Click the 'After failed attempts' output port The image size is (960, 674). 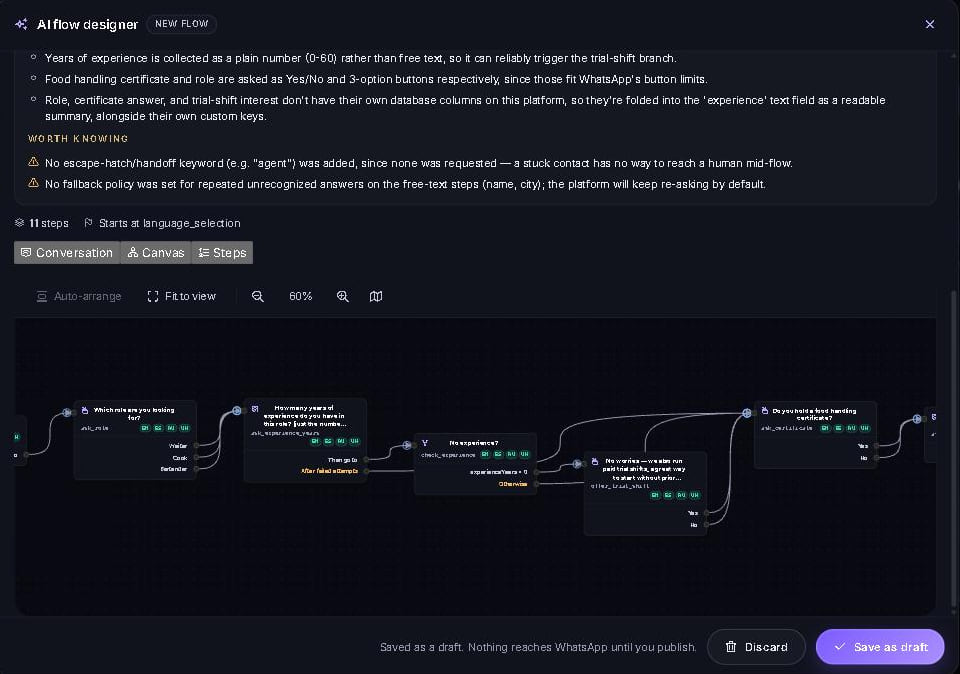[366, 471]
